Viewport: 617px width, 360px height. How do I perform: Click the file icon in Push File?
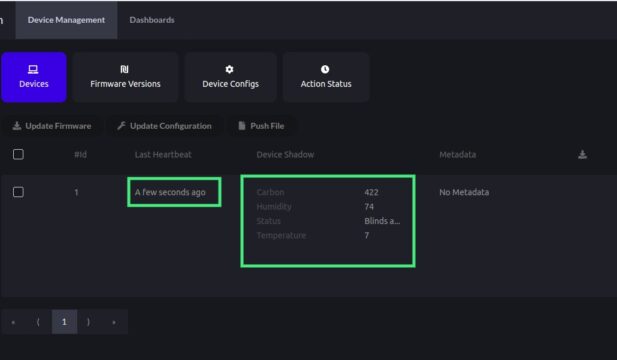pos(242,126)
